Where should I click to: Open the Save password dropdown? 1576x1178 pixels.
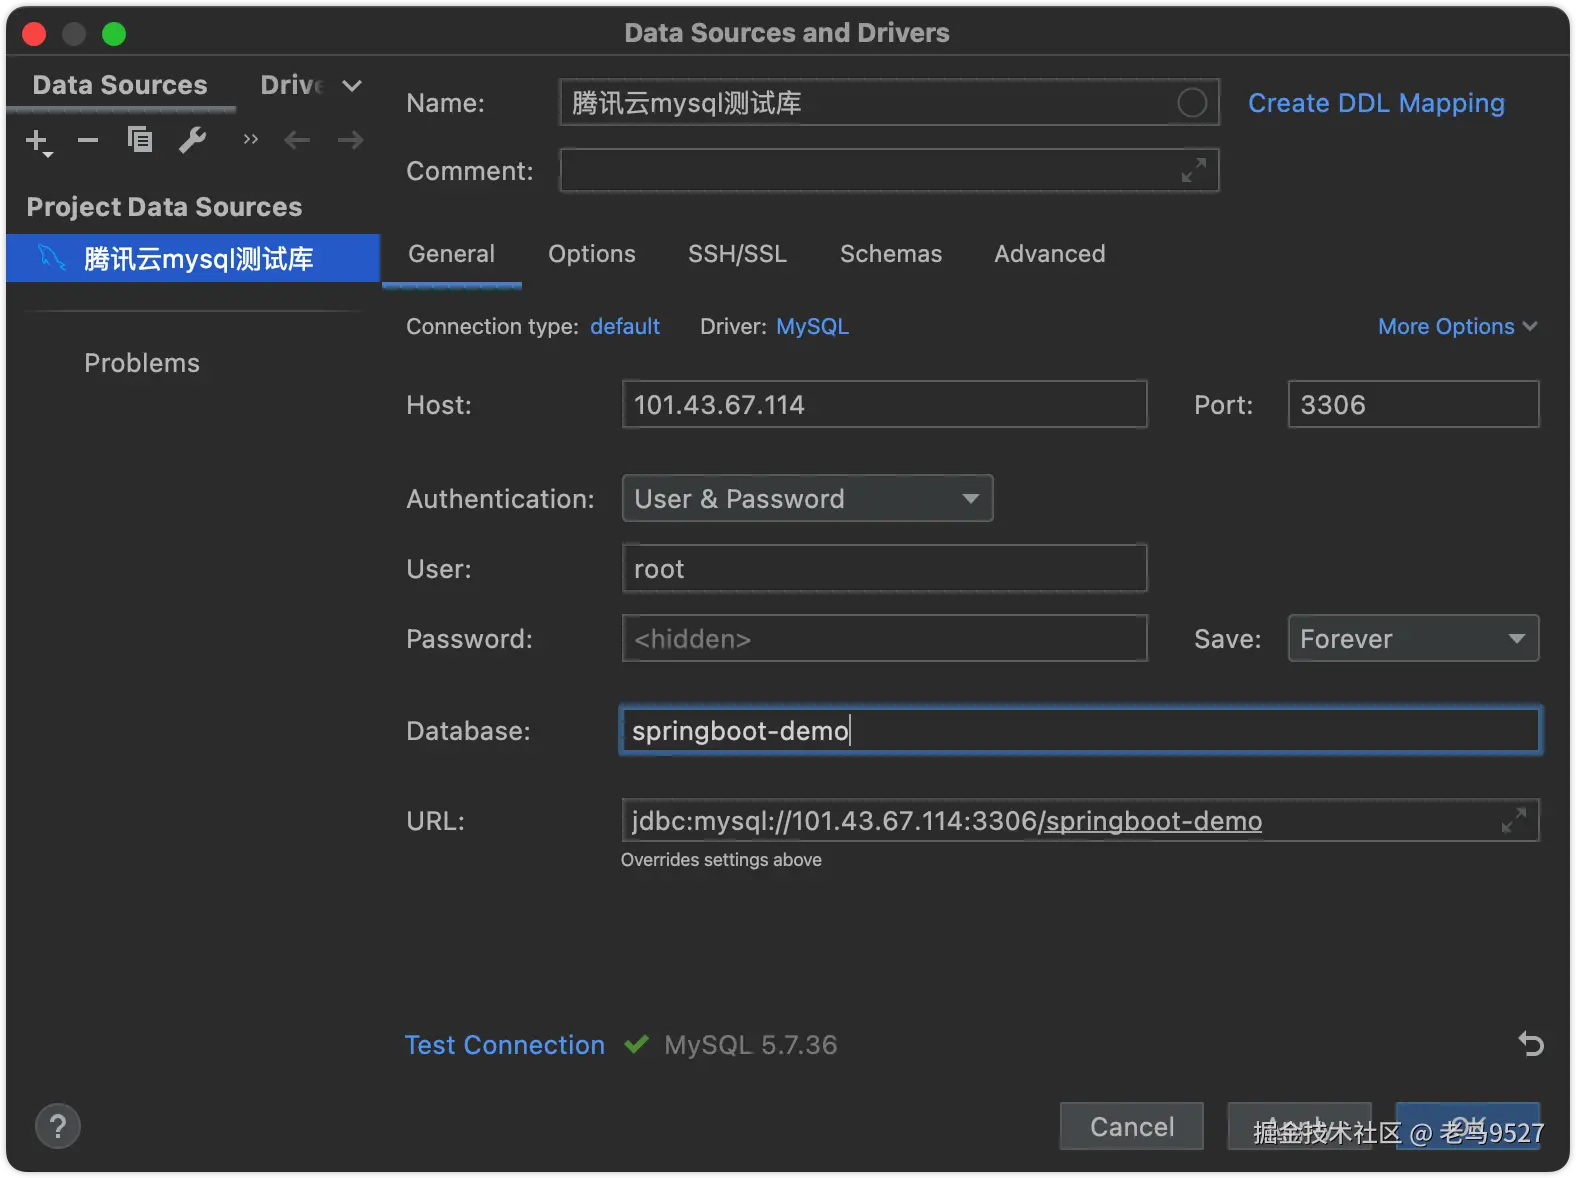tap(1412, 639)
